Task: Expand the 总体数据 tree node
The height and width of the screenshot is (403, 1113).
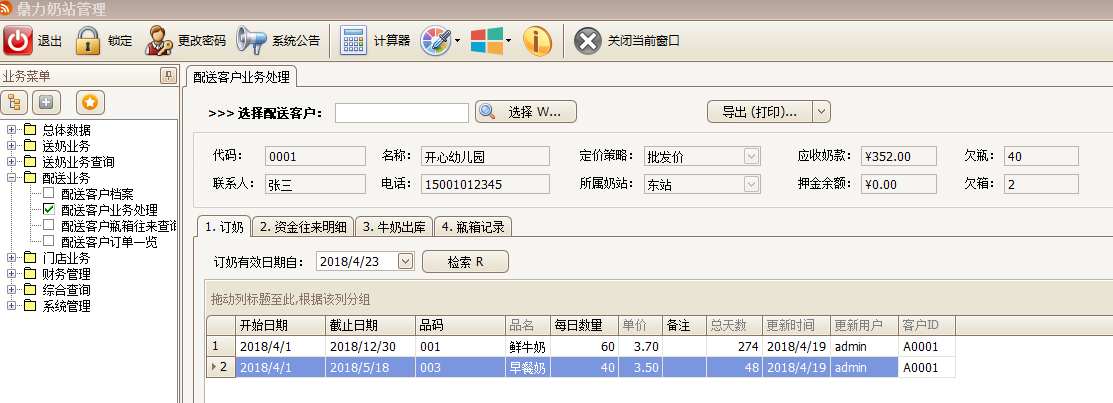Action: [11, 130]
